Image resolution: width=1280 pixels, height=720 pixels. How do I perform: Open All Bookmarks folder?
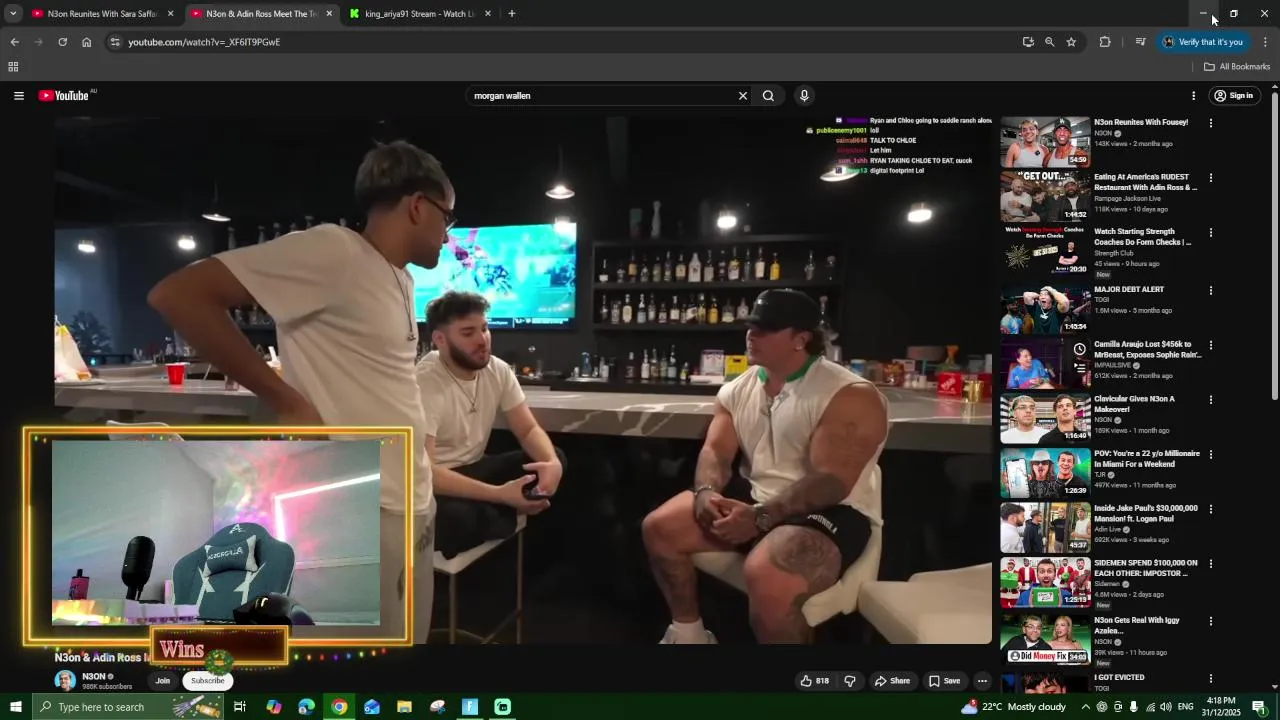click(1237, 67)
